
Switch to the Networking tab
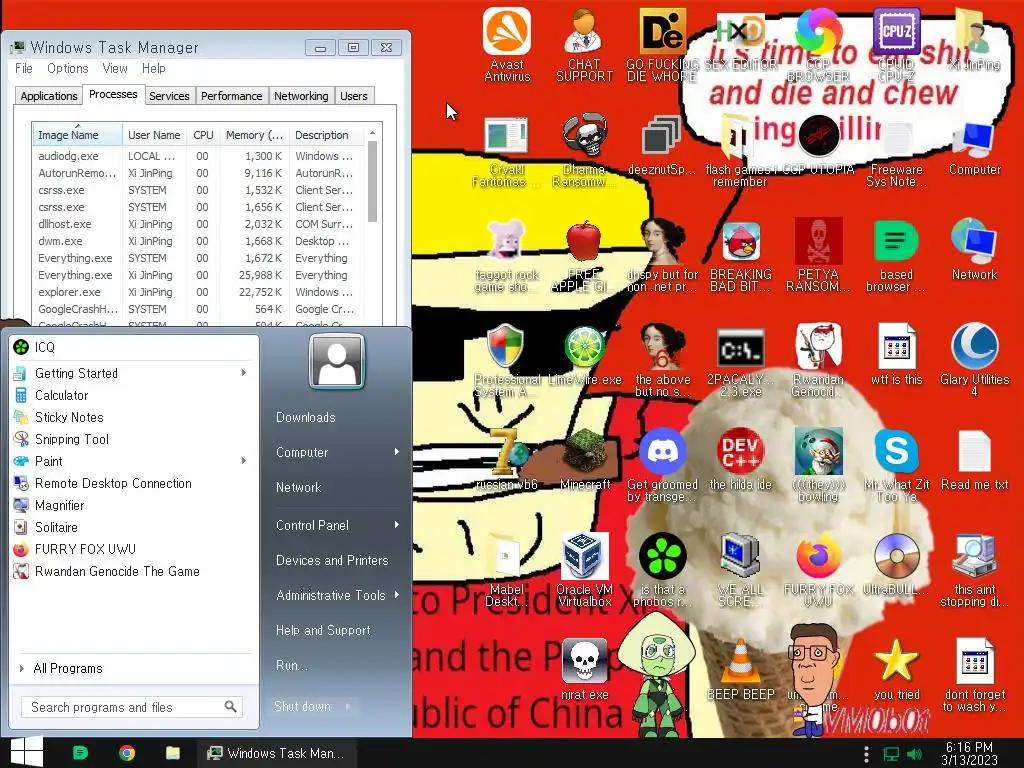[301, 96]
